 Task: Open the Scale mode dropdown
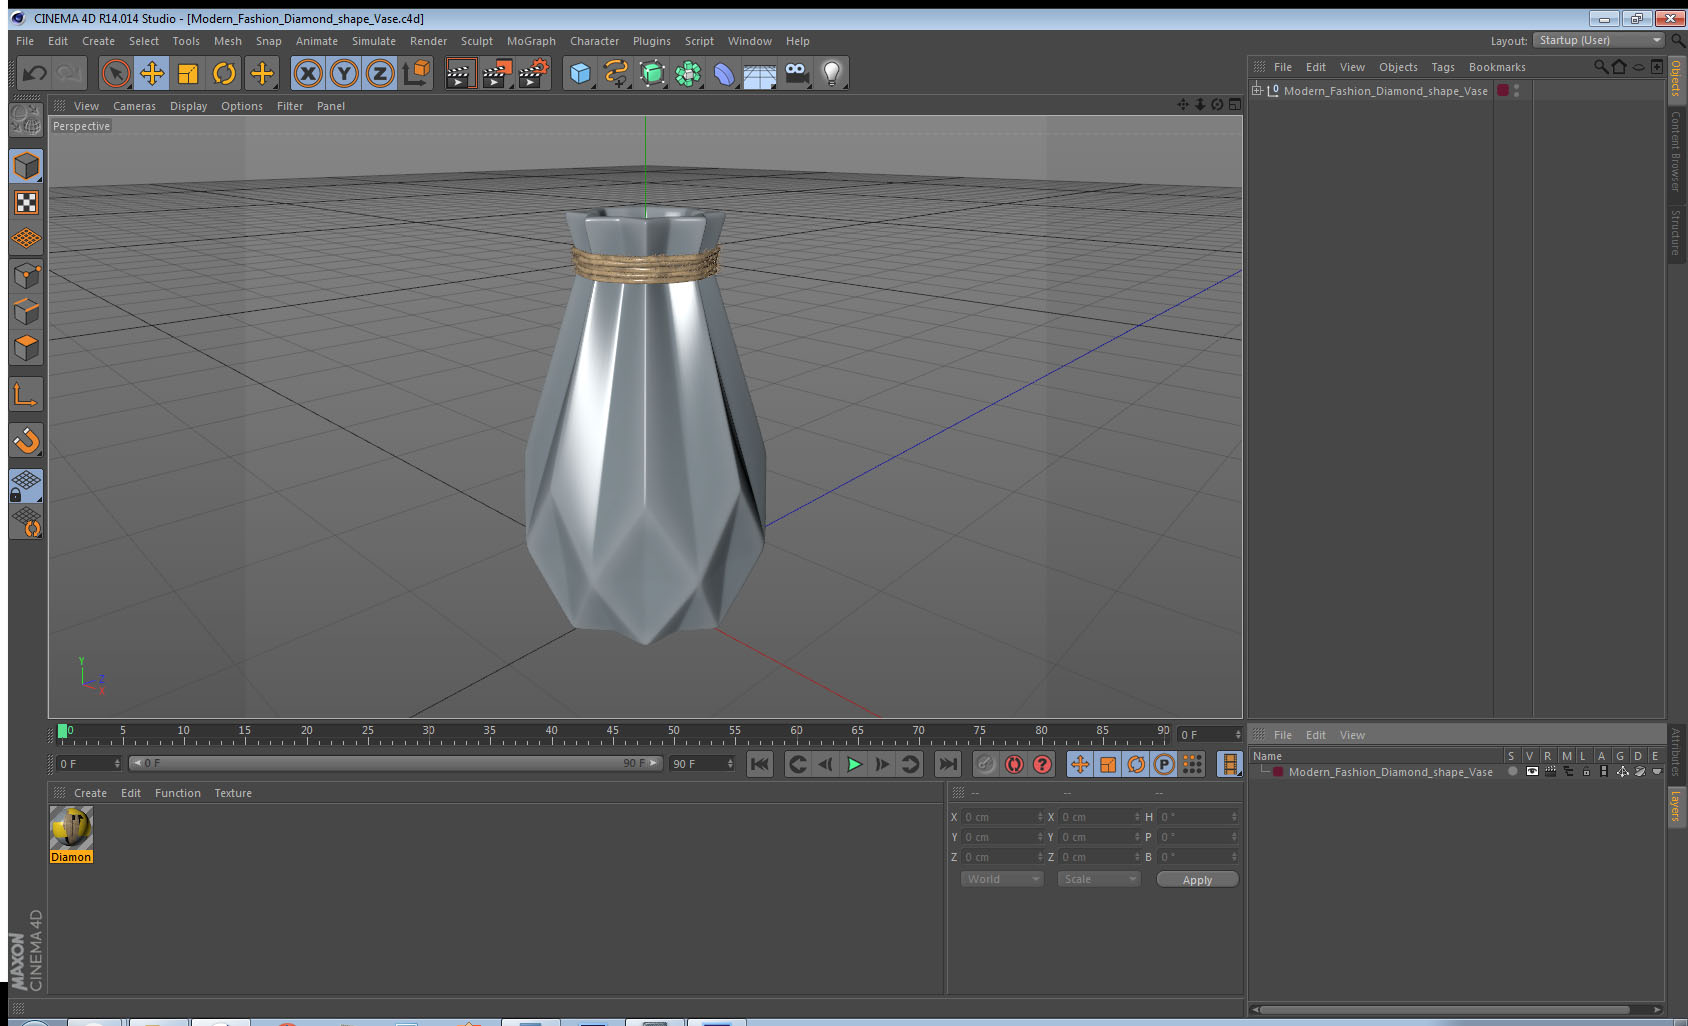pos(1099,879)
